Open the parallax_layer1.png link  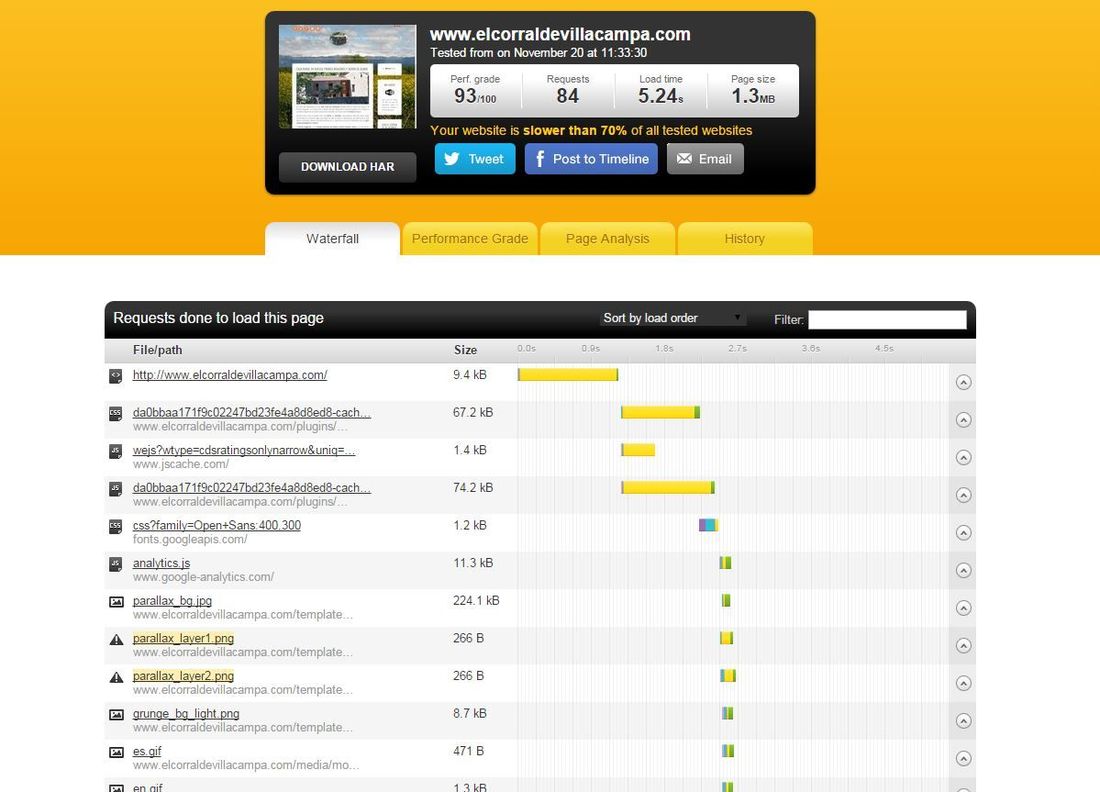coord(183,638)
